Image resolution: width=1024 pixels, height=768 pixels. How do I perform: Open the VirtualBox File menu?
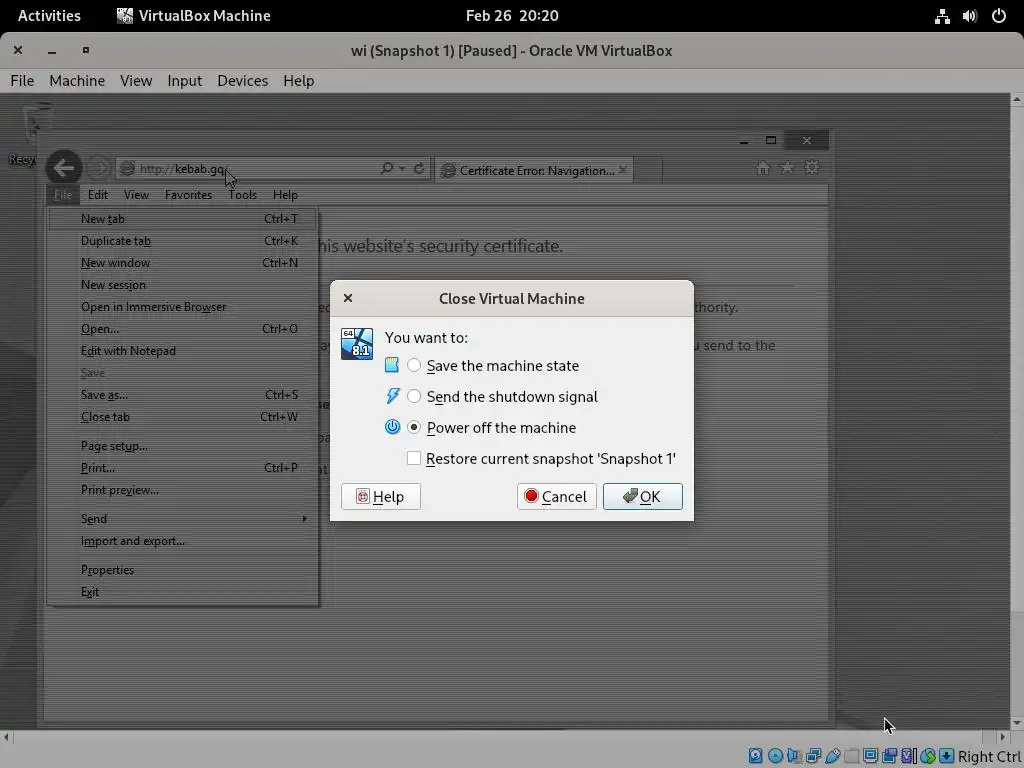(22, 80)
